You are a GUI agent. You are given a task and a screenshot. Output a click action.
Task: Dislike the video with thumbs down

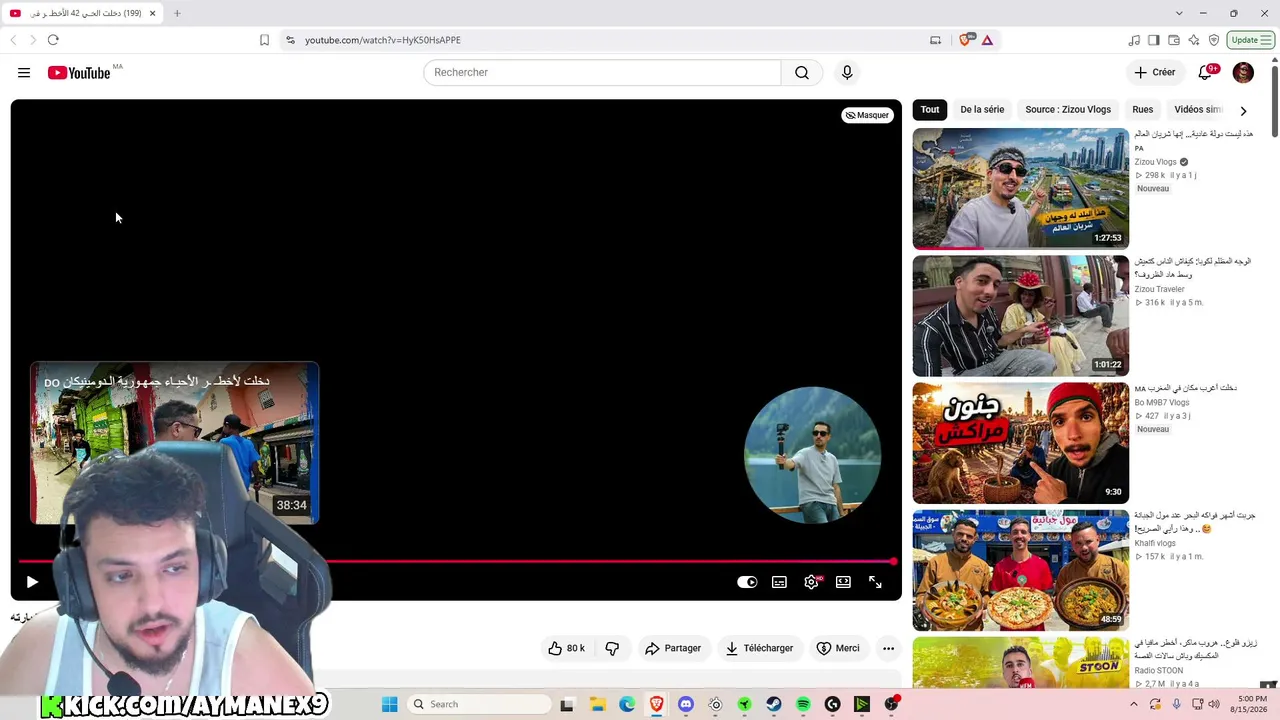(612, 648)
